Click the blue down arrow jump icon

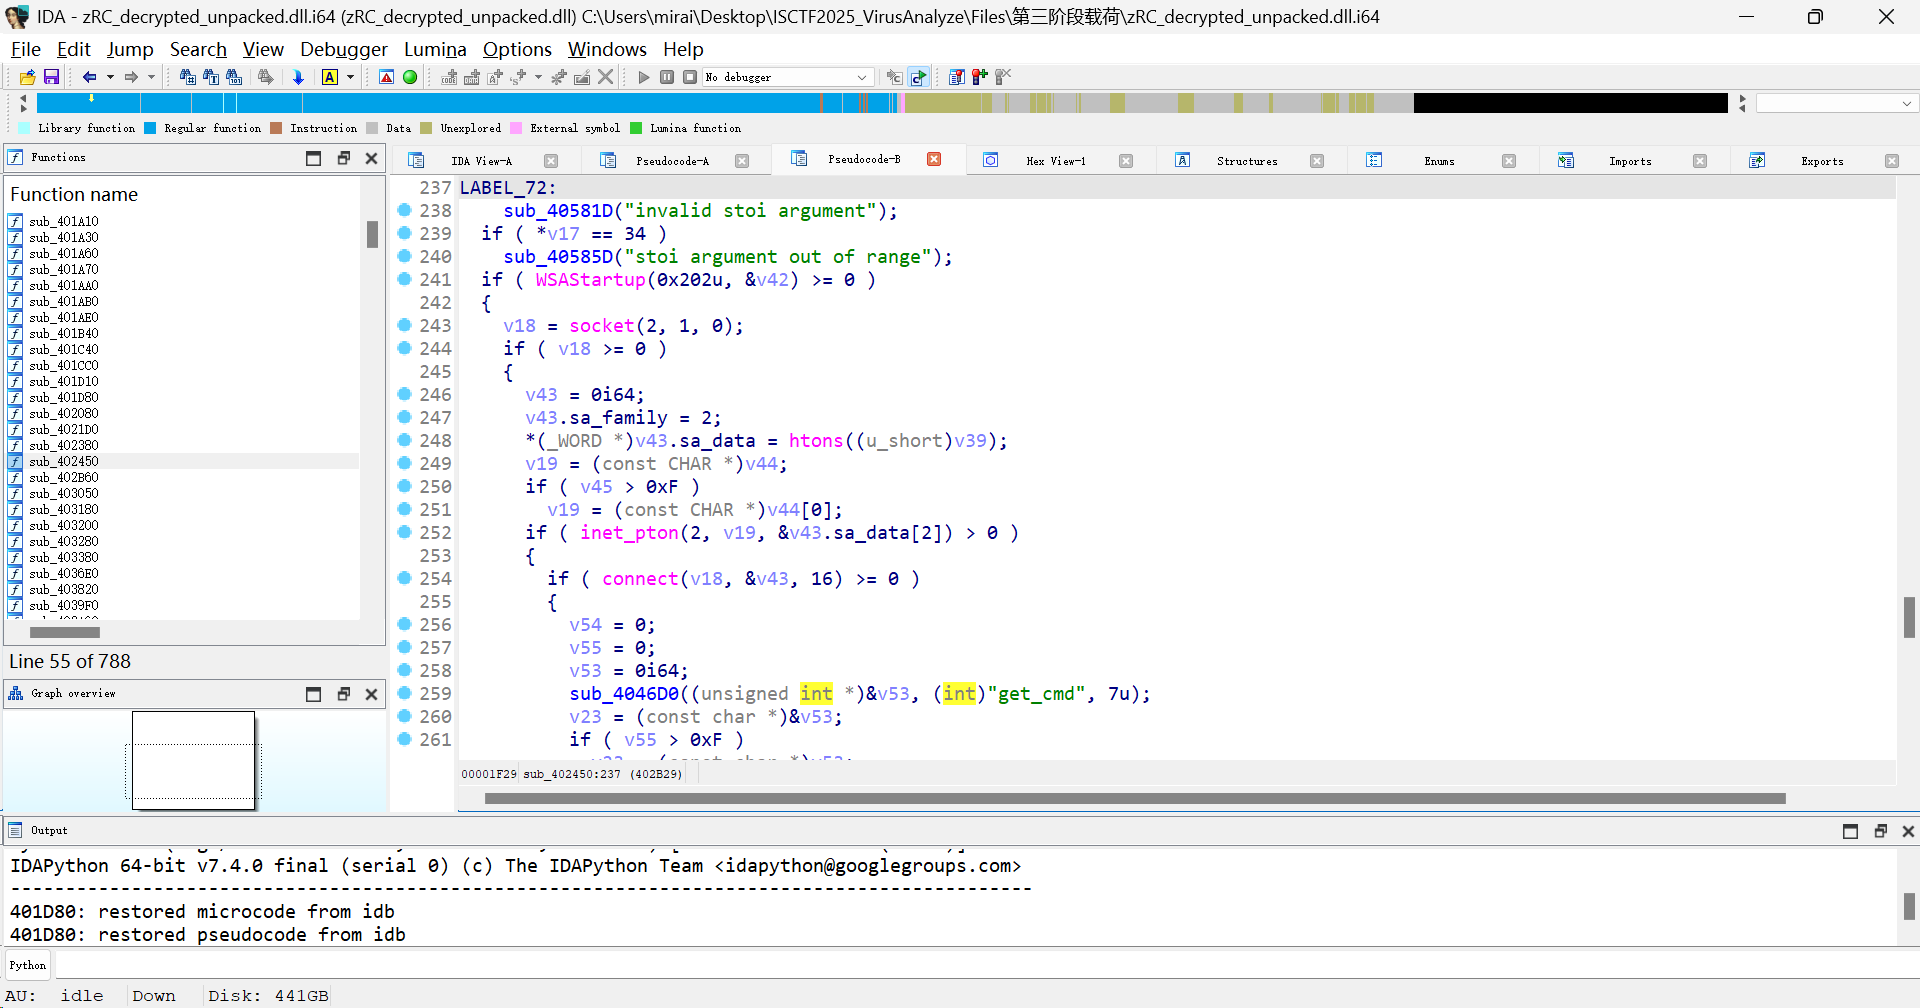tap(298, 77)
